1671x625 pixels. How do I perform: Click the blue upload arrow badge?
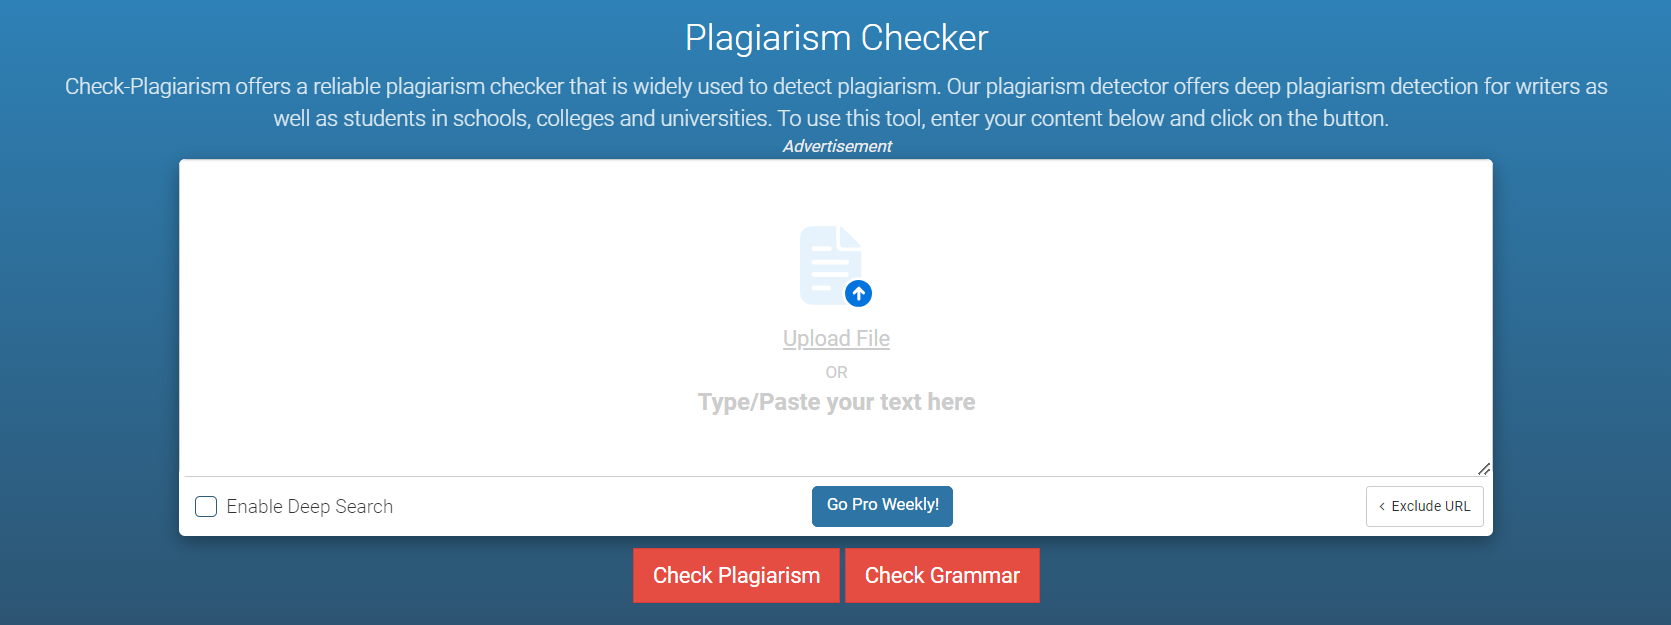pos(858,294)
